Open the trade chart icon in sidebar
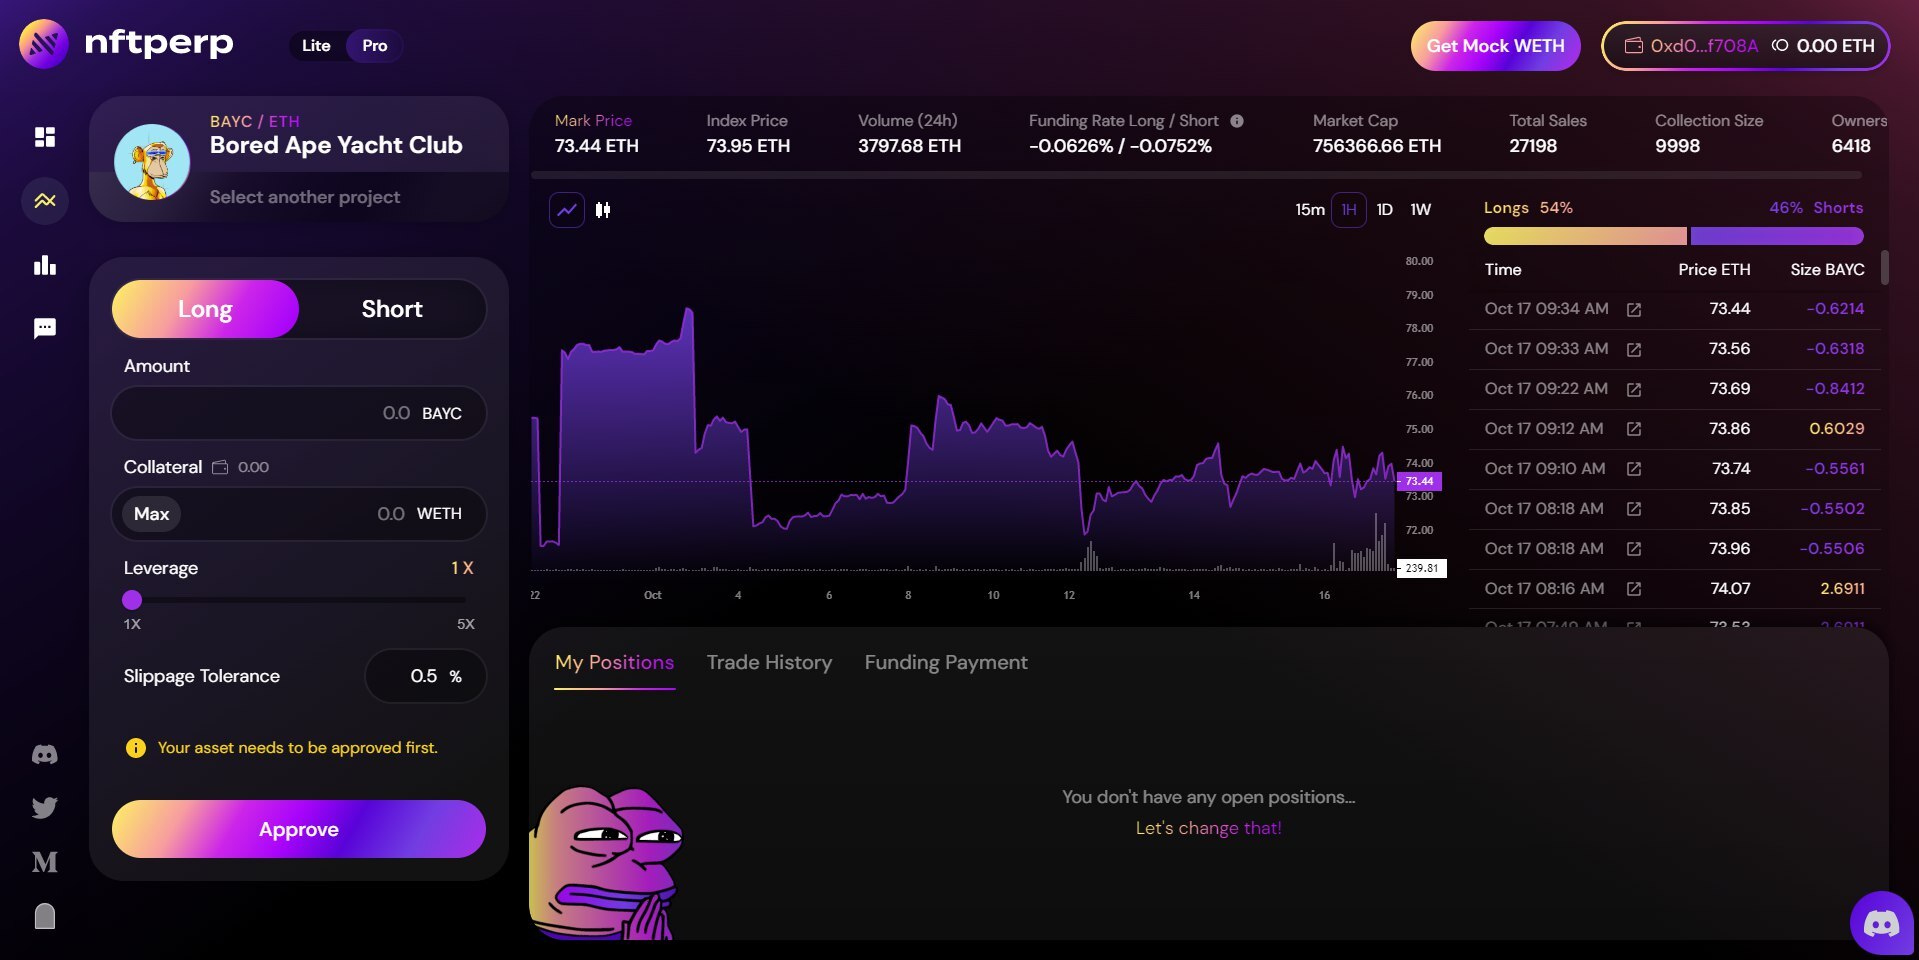Image resolution: width=1919 pixels, height=960 pixels. (45, 201)
